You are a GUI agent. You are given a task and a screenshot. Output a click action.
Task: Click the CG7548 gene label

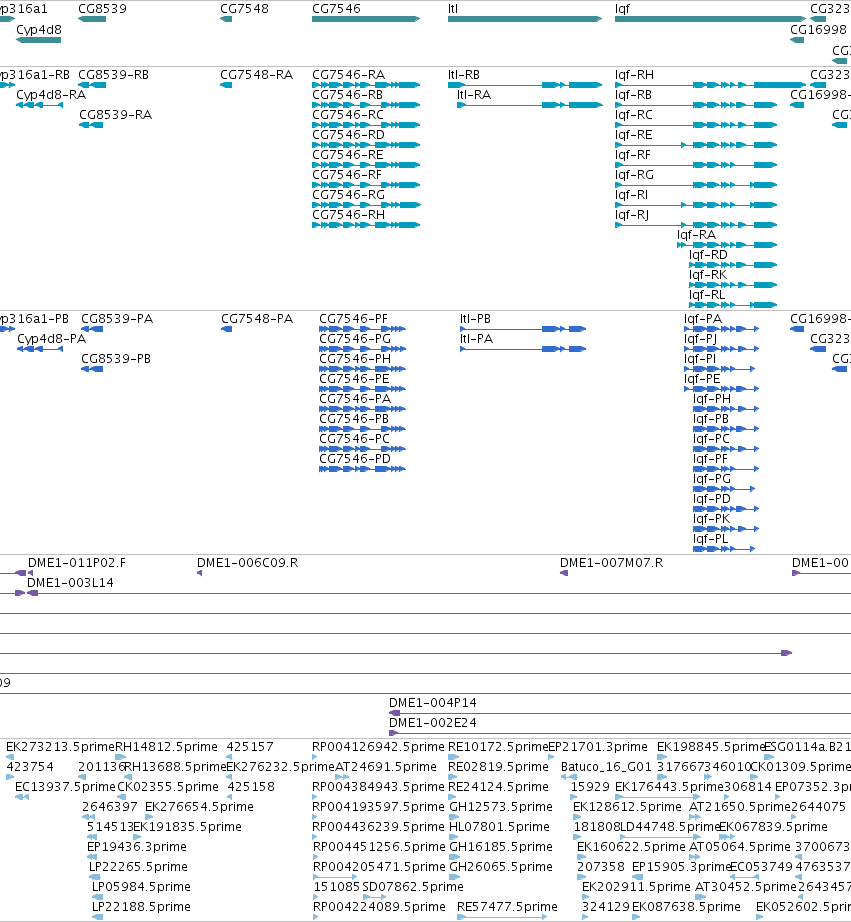pyautogui.click(x=244, y=9)
